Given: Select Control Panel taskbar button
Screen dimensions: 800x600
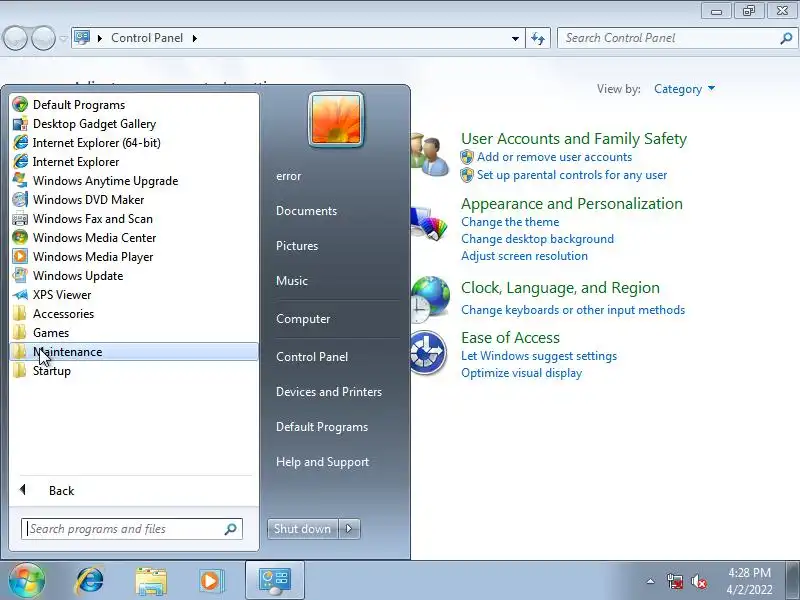Looking at the screenshot, I should pyautogui.click(x=275, y=581).
